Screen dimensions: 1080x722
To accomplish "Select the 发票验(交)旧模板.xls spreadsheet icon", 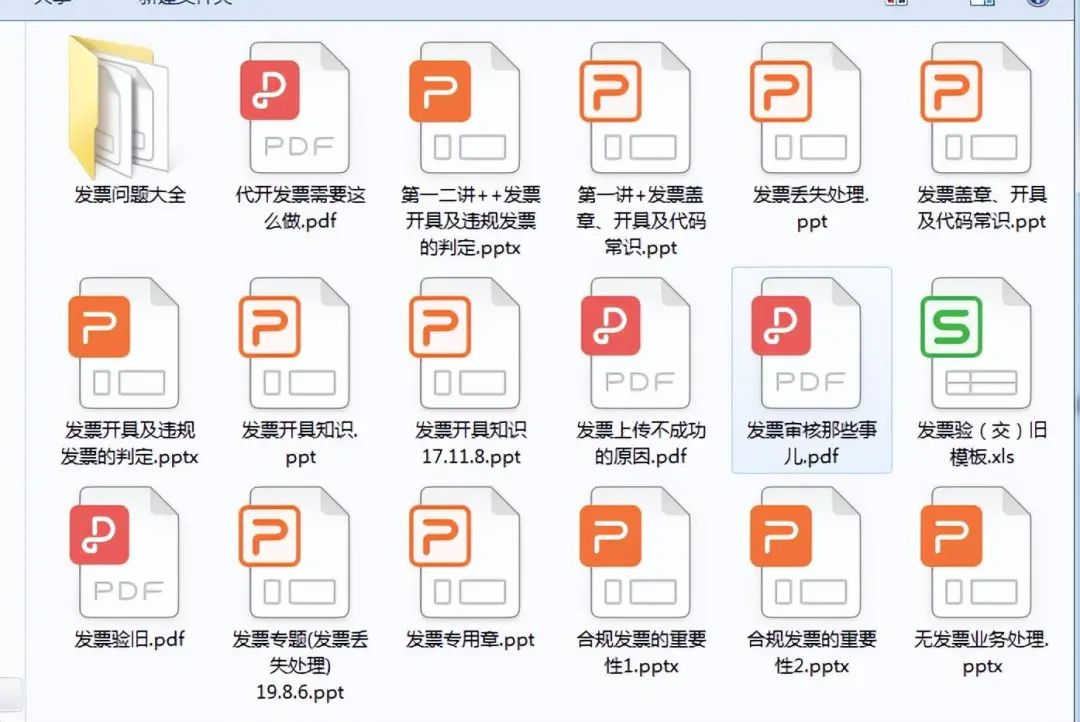I will pos(976,343).
